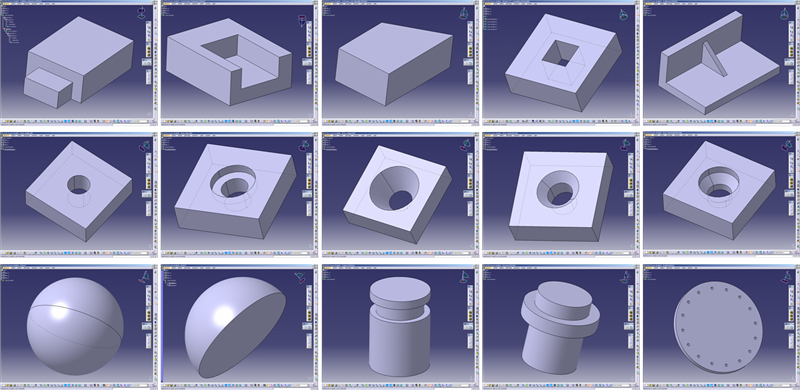
Task: Click the compass in the bolt-hole disc screenshot
Action: click(x=786, y=278)
